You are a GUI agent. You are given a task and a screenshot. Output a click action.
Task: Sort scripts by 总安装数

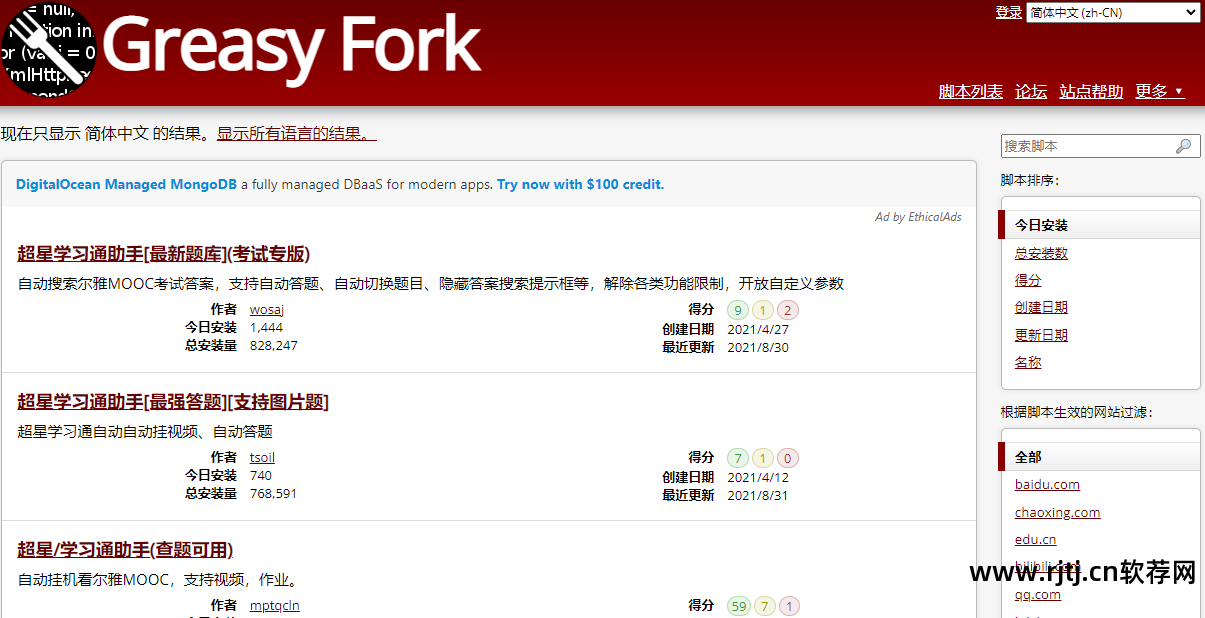1041,253
